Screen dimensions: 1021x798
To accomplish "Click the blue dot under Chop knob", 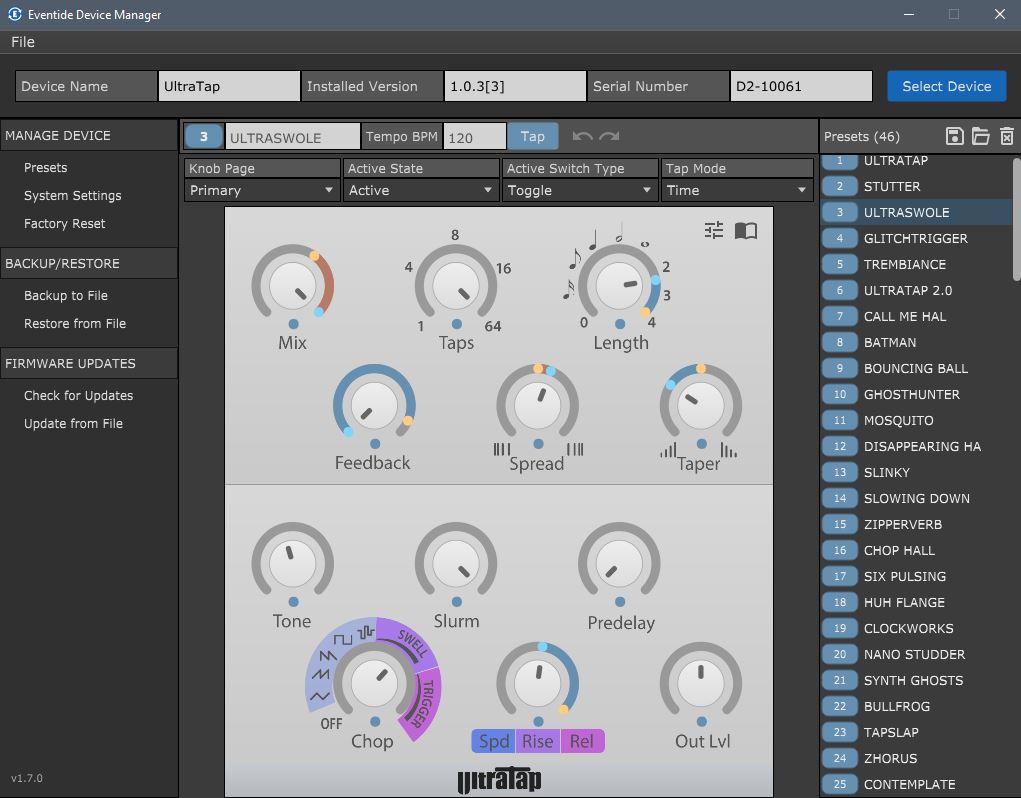I will tap(375, 722).
